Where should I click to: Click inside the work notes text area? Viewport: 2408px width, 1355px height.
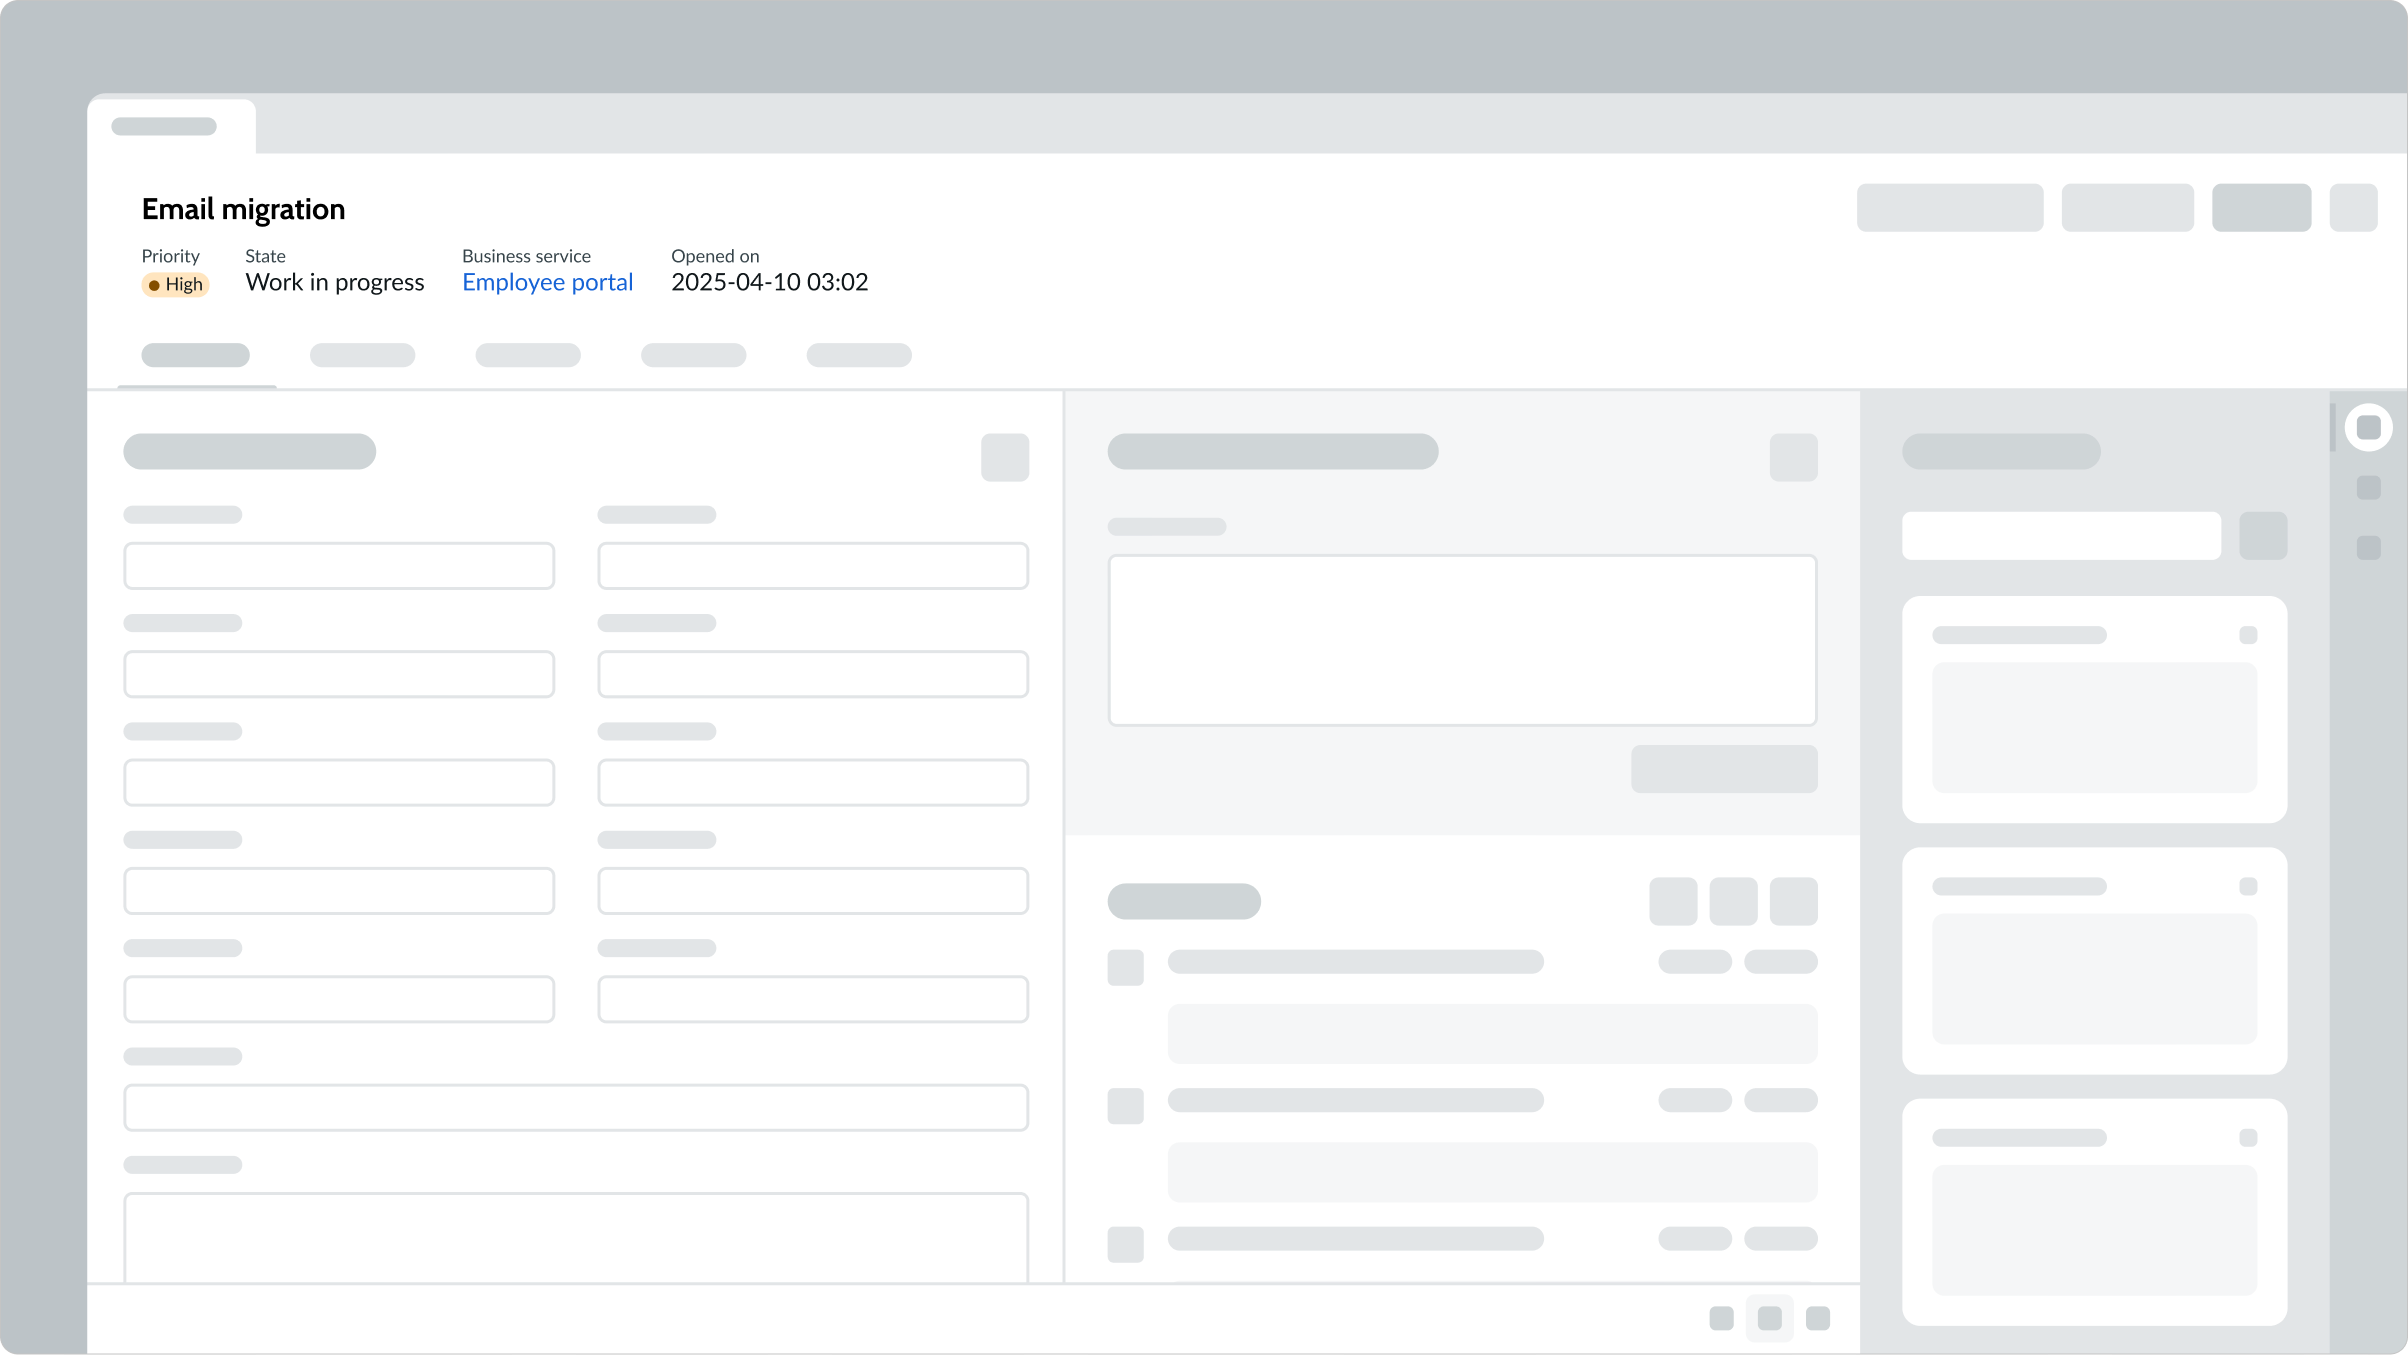(1462, 640)
